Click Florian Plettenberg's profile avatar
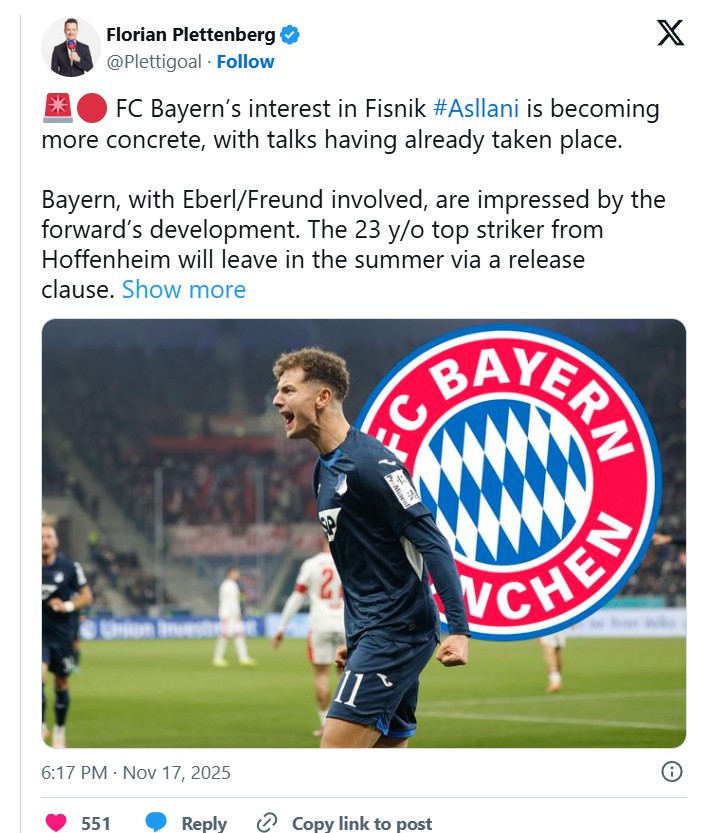The width and height of the screenshot is (705, 833). coord(70,47)
